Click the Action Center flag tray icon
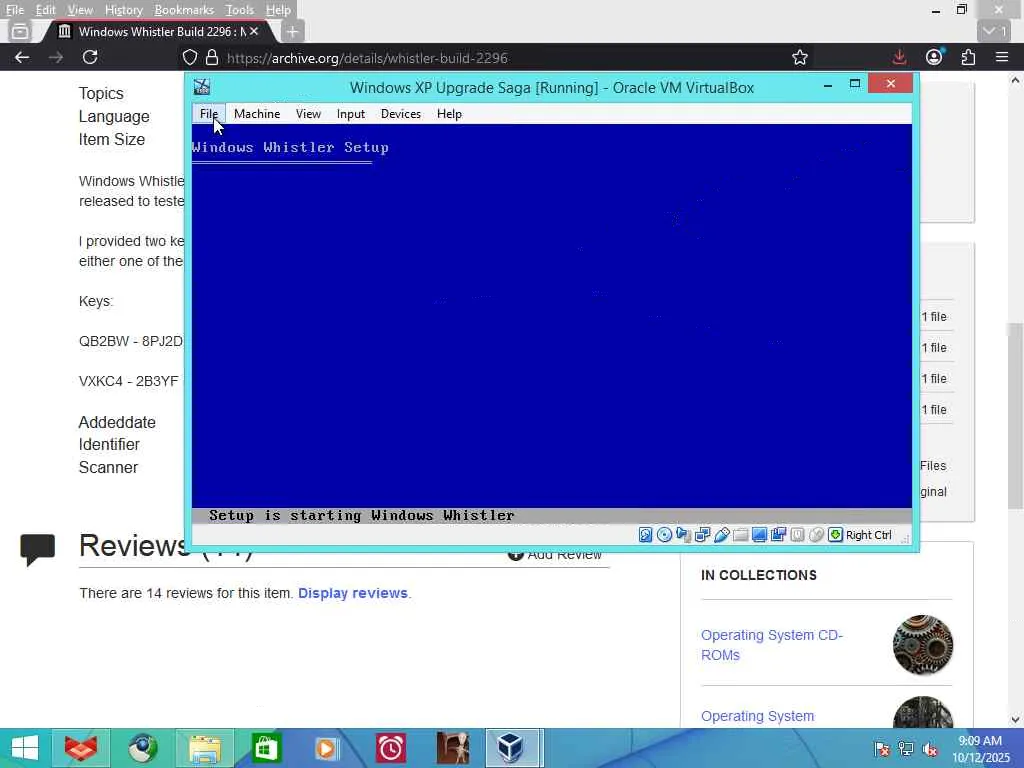1024x768 pixels. (882, 749)
